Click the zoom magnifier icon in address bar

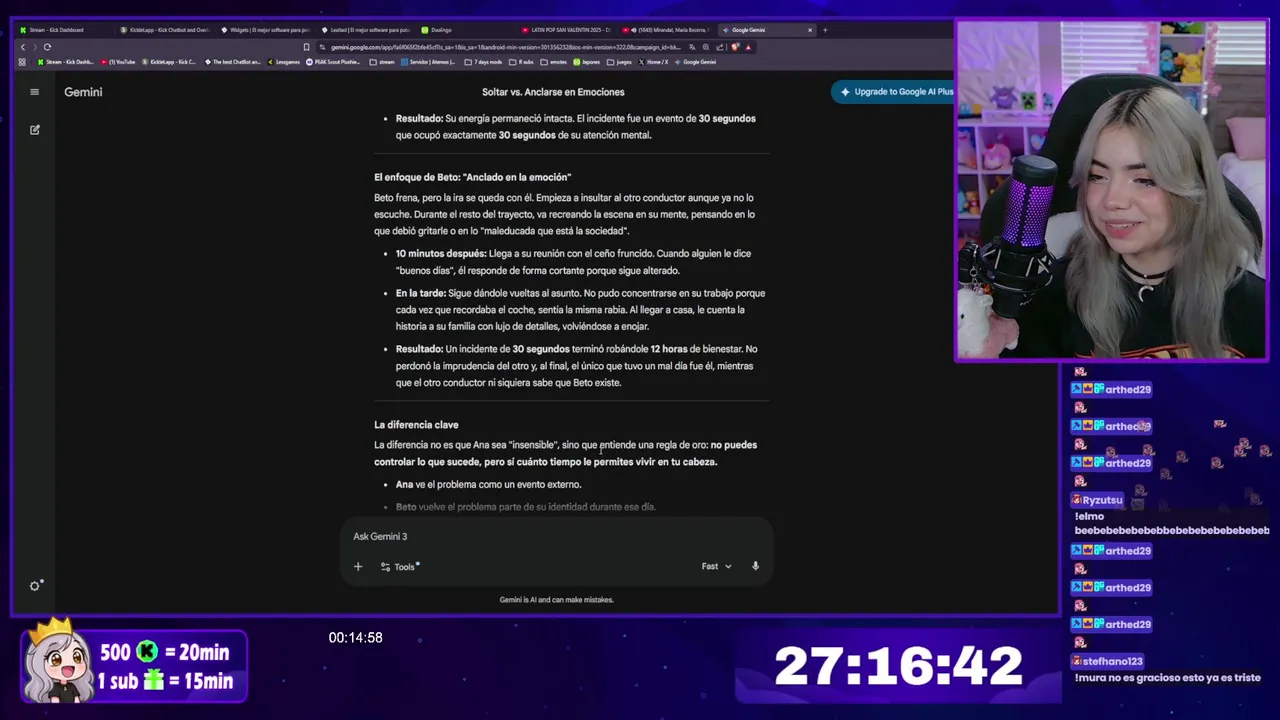(707, 47)
